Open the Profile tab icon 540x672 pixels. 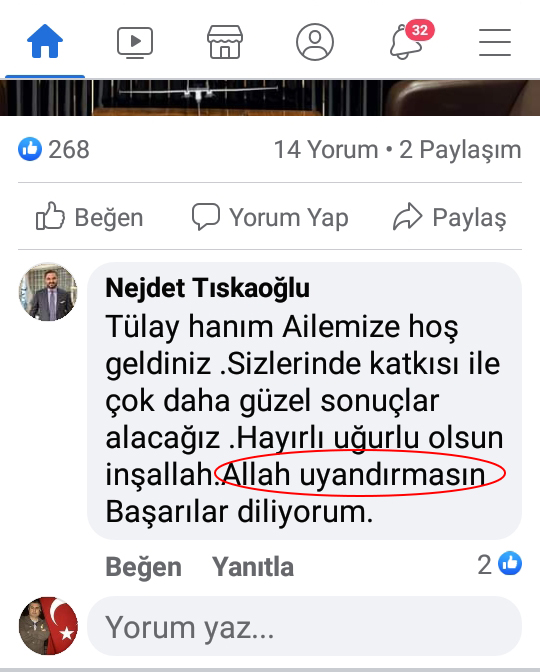315,42
